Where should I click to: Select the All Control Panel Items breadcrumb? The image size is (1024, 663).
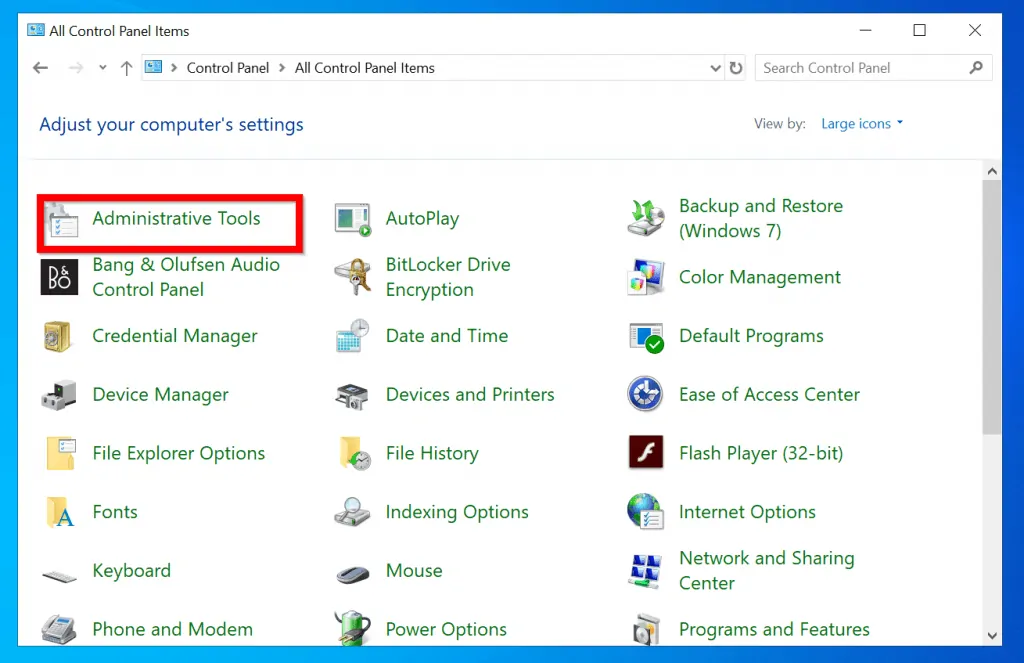(x=364, y=68)
